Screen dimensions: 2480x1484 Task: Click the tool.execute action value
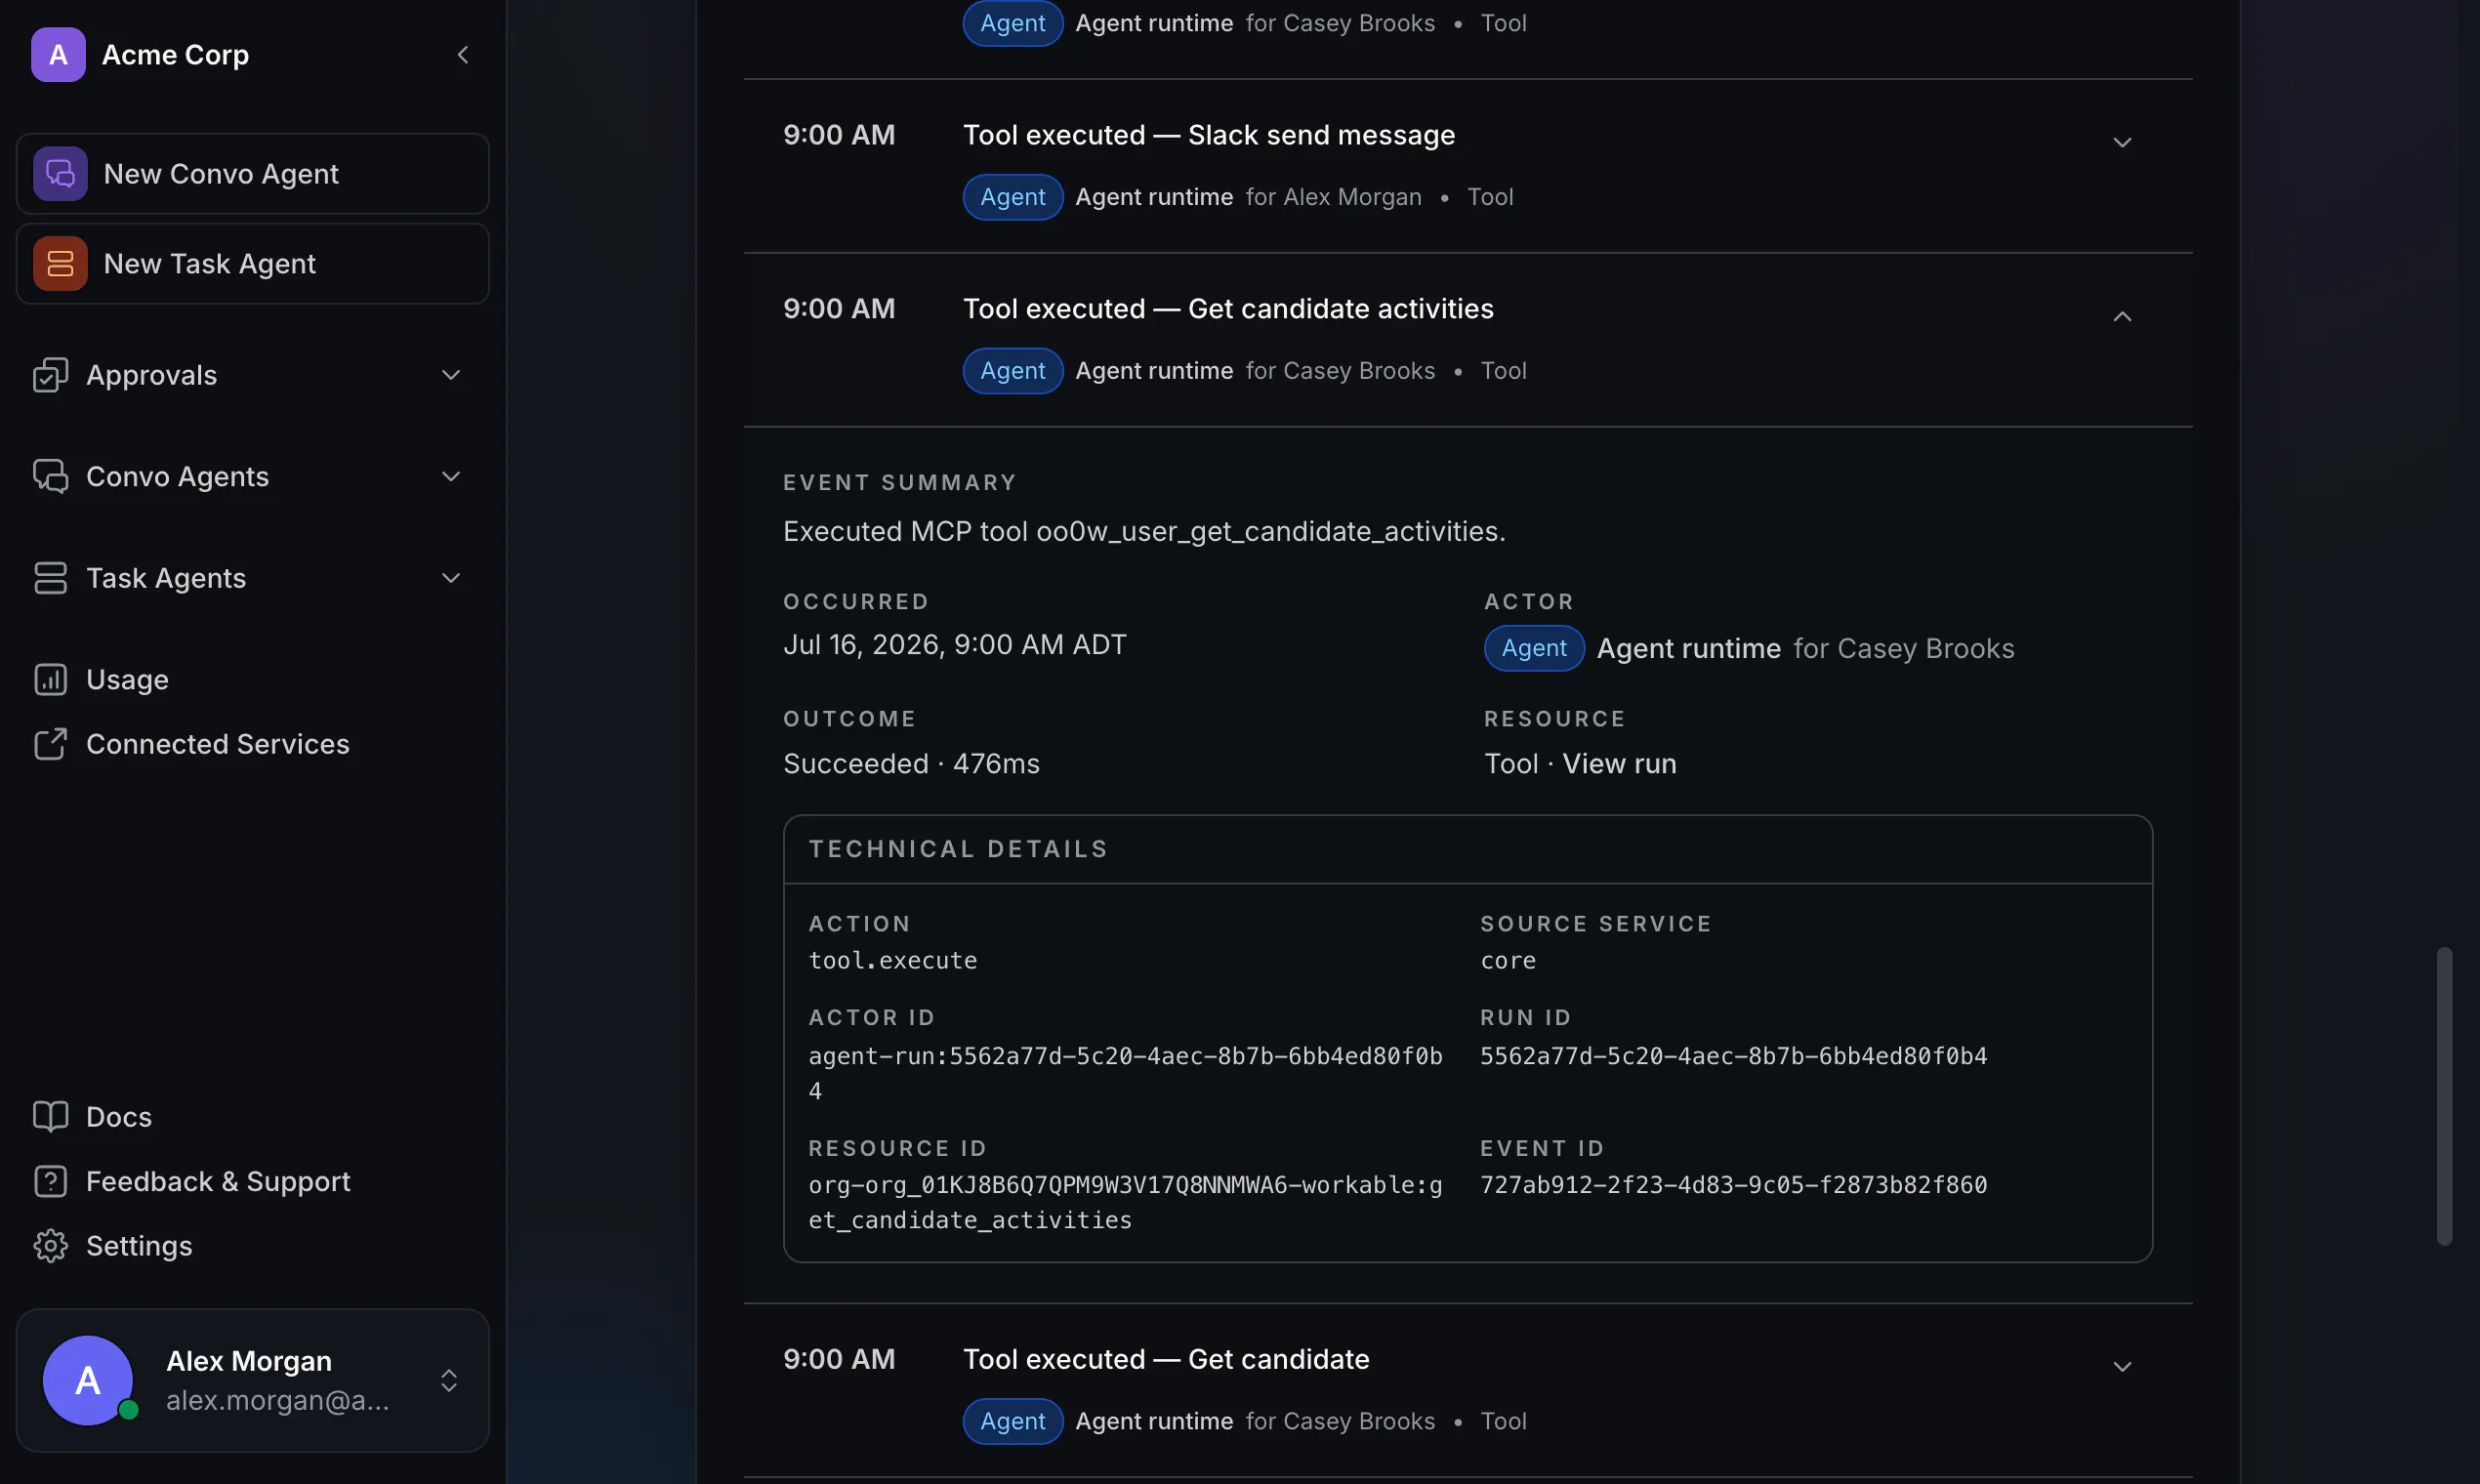pyautogui.click(x=893, y=961)
